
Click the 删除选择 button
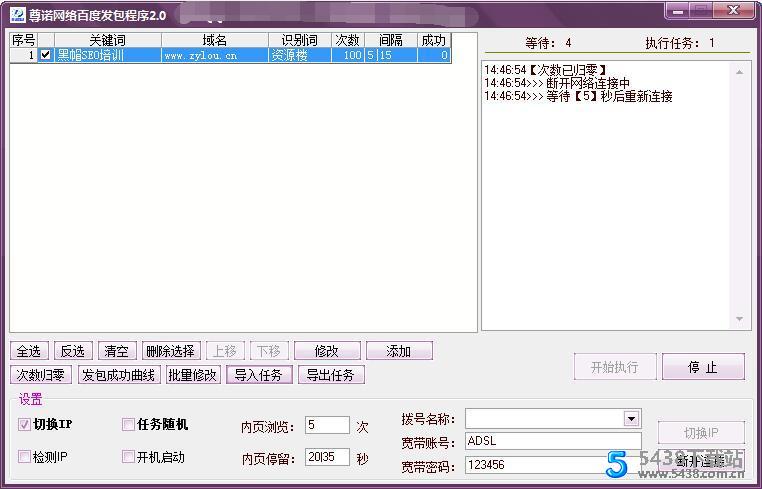click(171, 351)
